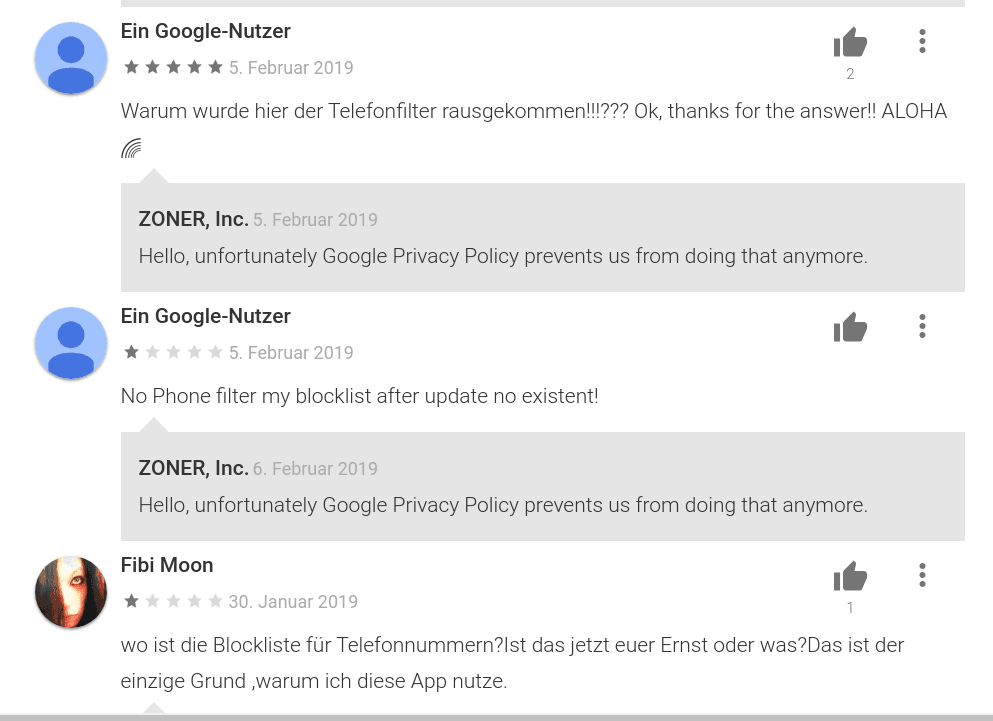The image size is (993, 721).
Task: Click the five-star rating of first review
Action: [174, 67]
